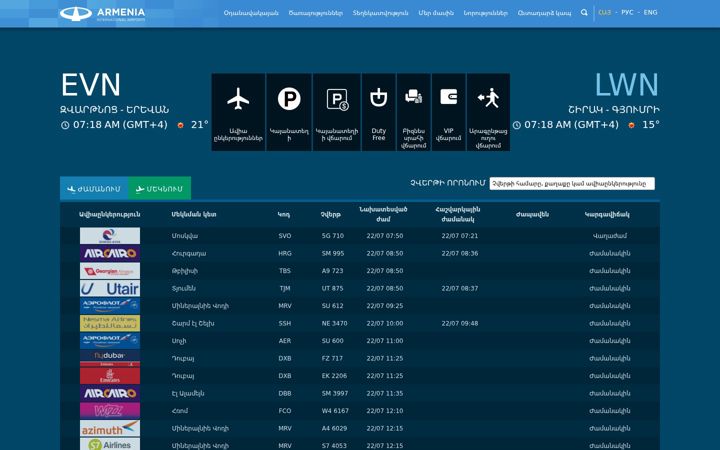Click flight number EK 2206
This screenshot has height=450, width=720.
[334, 376]
